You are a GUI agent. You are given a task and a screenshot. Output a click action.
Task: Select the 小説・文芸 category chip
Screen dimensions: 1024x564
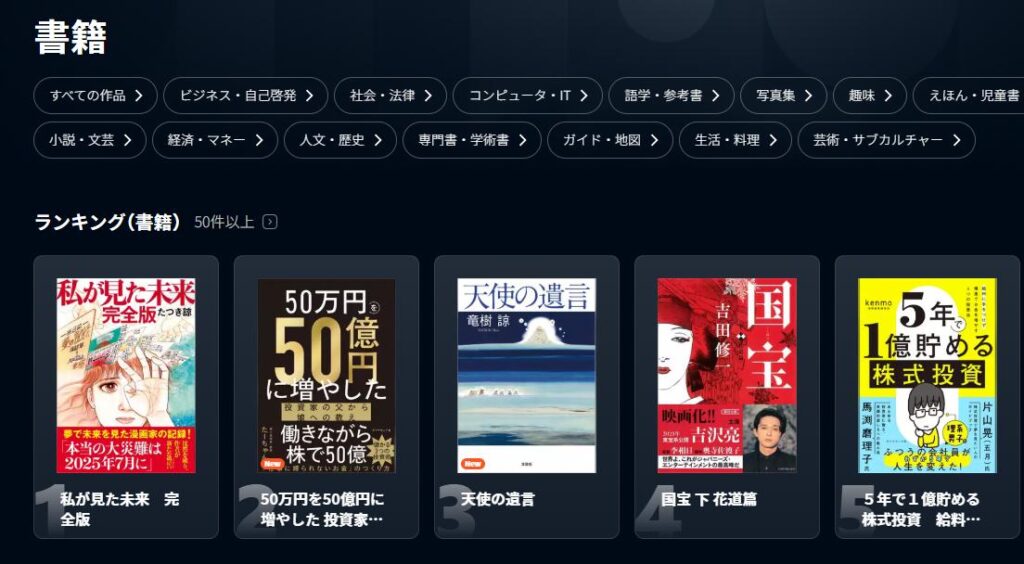pyautogui.click(x=90, y=140)
